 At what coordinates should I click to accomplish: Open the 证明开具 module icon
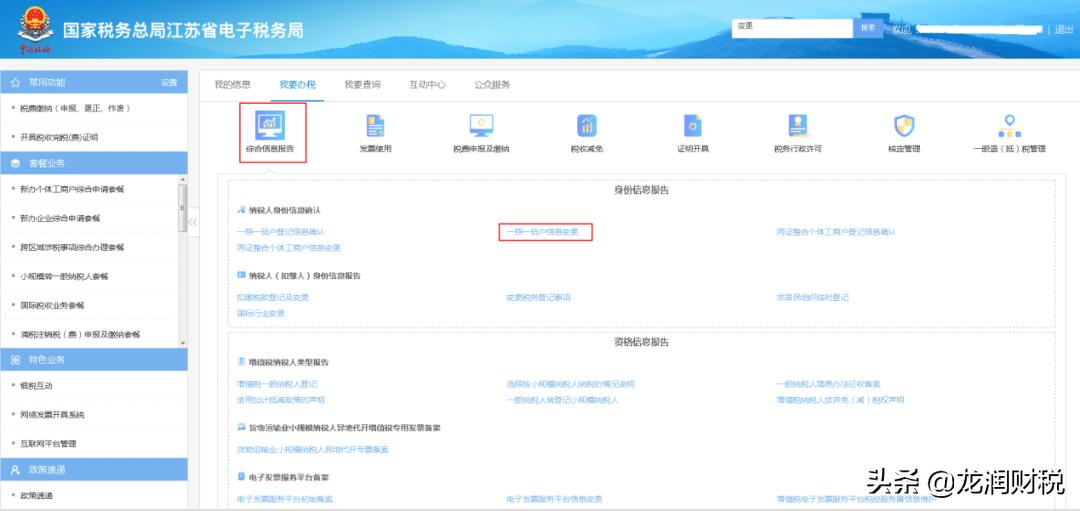[x=692, y=125]
